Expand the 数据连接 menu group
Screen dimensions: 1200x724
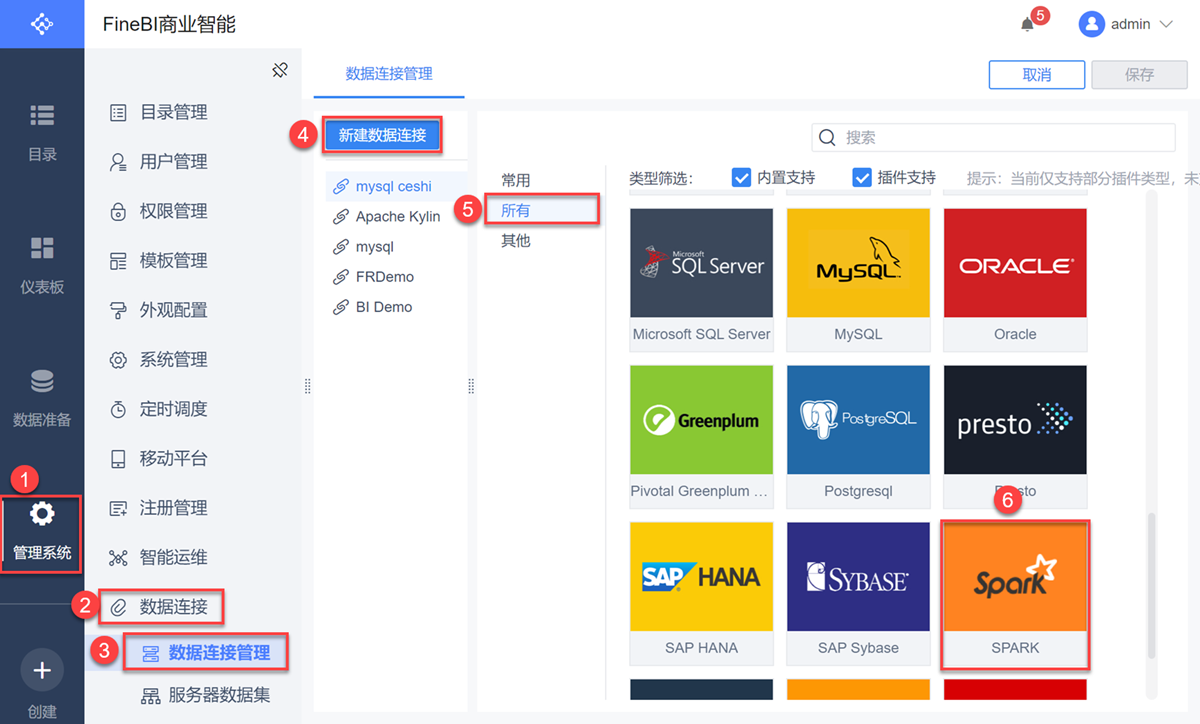(160, 606)
